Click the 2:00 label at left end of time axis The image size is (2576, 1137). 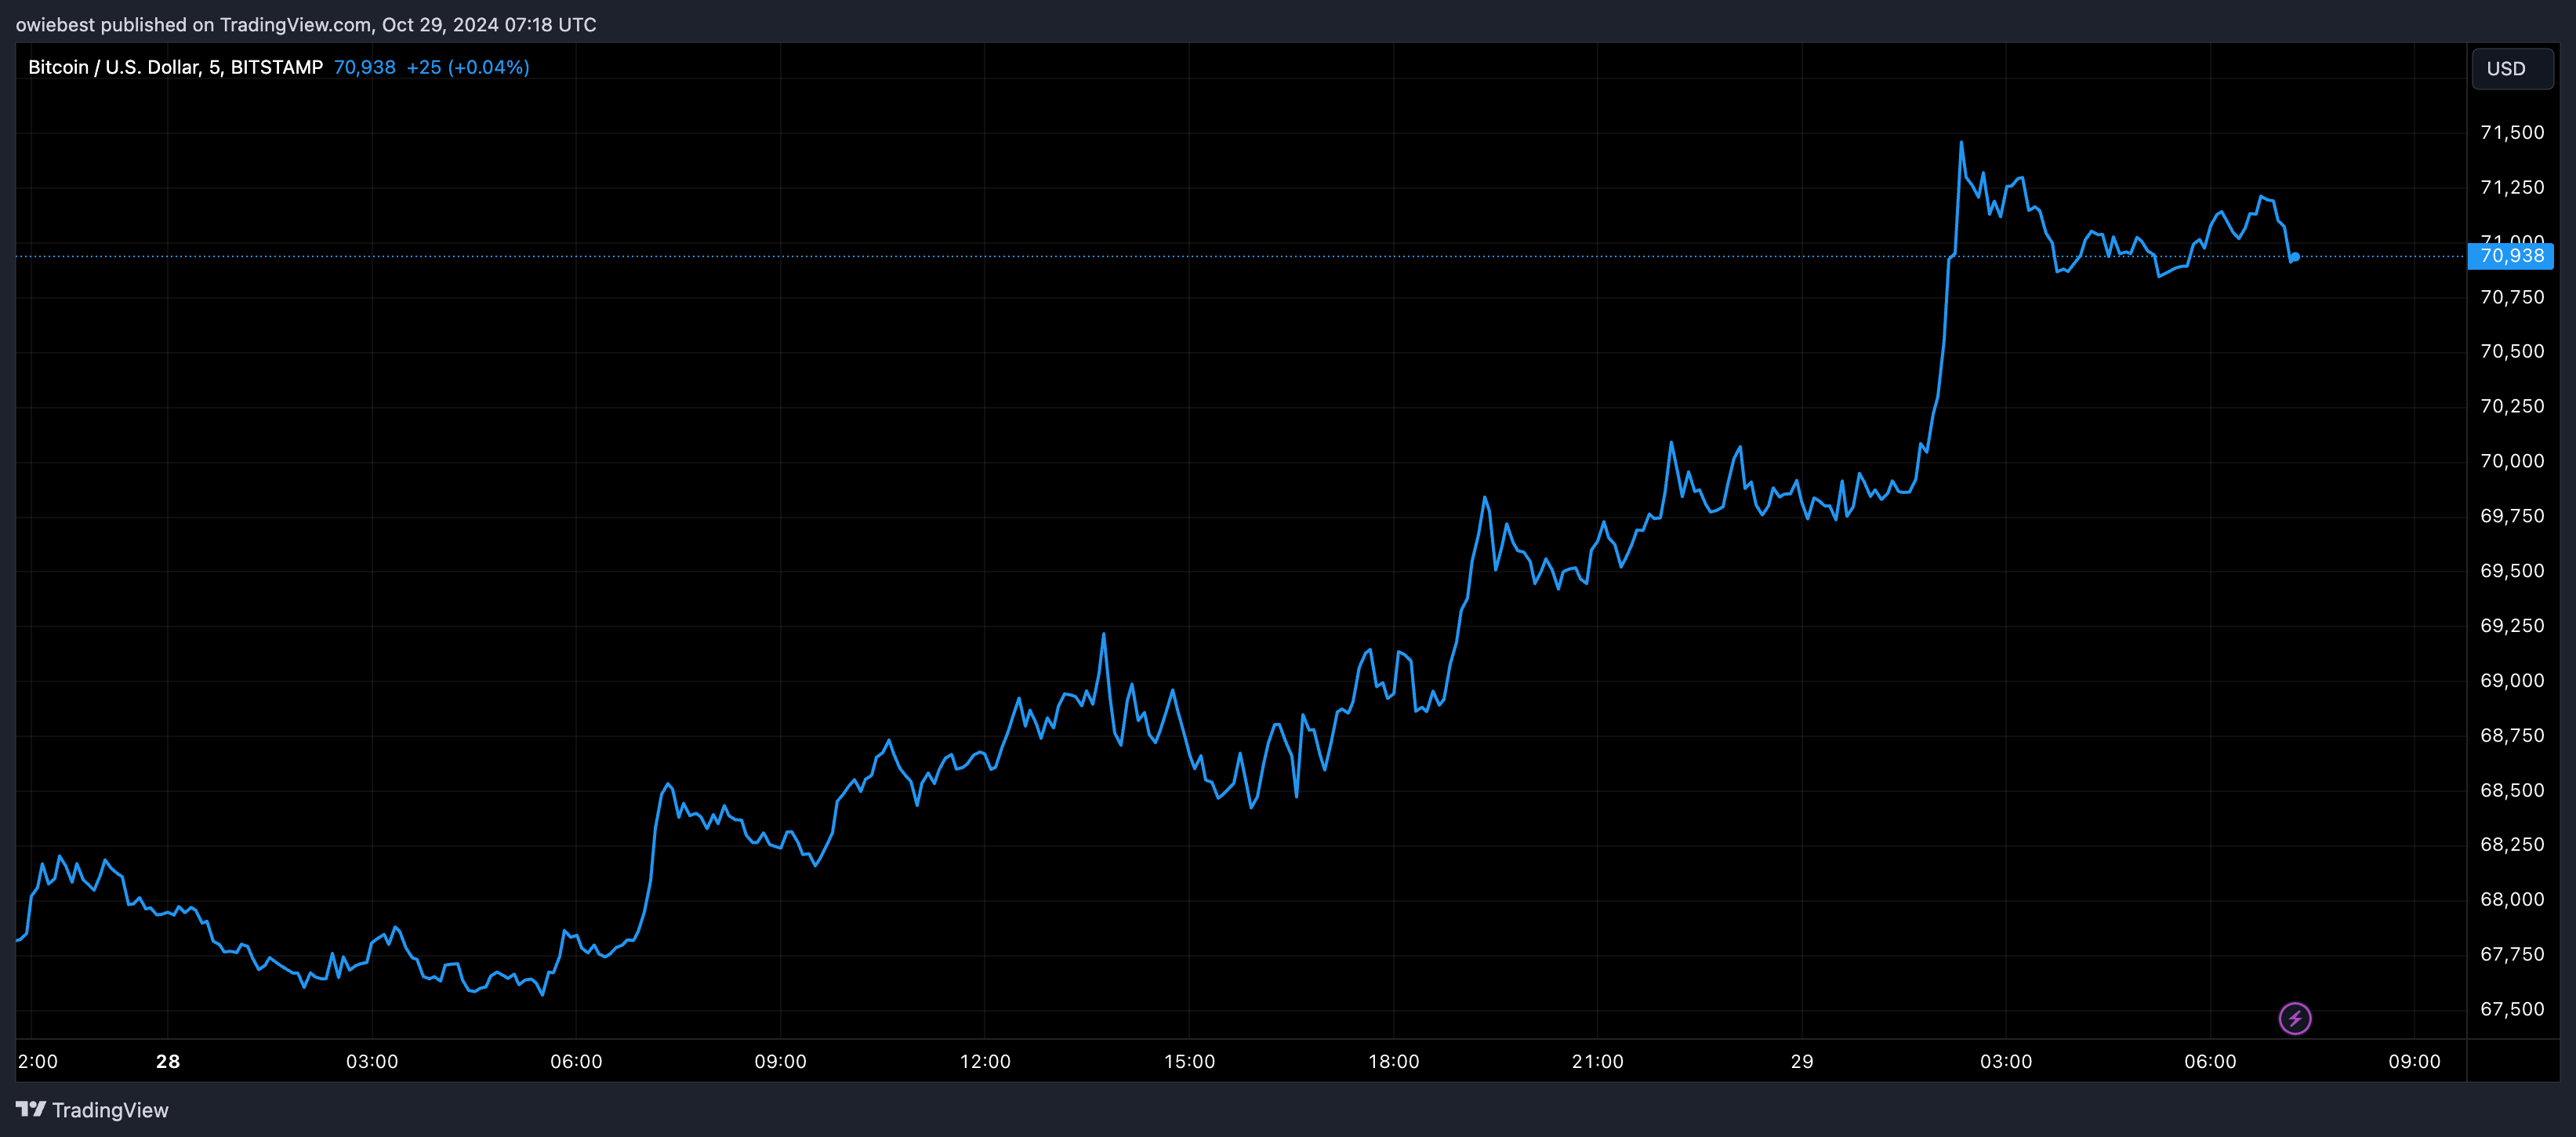point(38,1061)
